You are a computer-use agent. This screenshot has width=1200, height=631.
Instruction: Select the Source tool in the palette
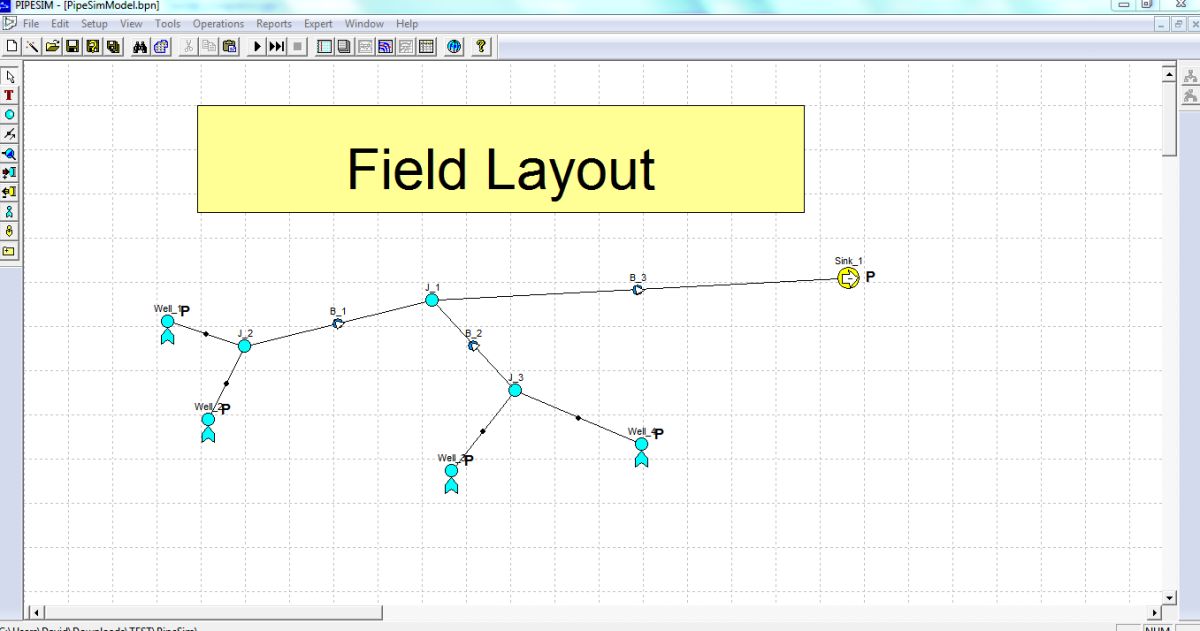coord(10,173)
